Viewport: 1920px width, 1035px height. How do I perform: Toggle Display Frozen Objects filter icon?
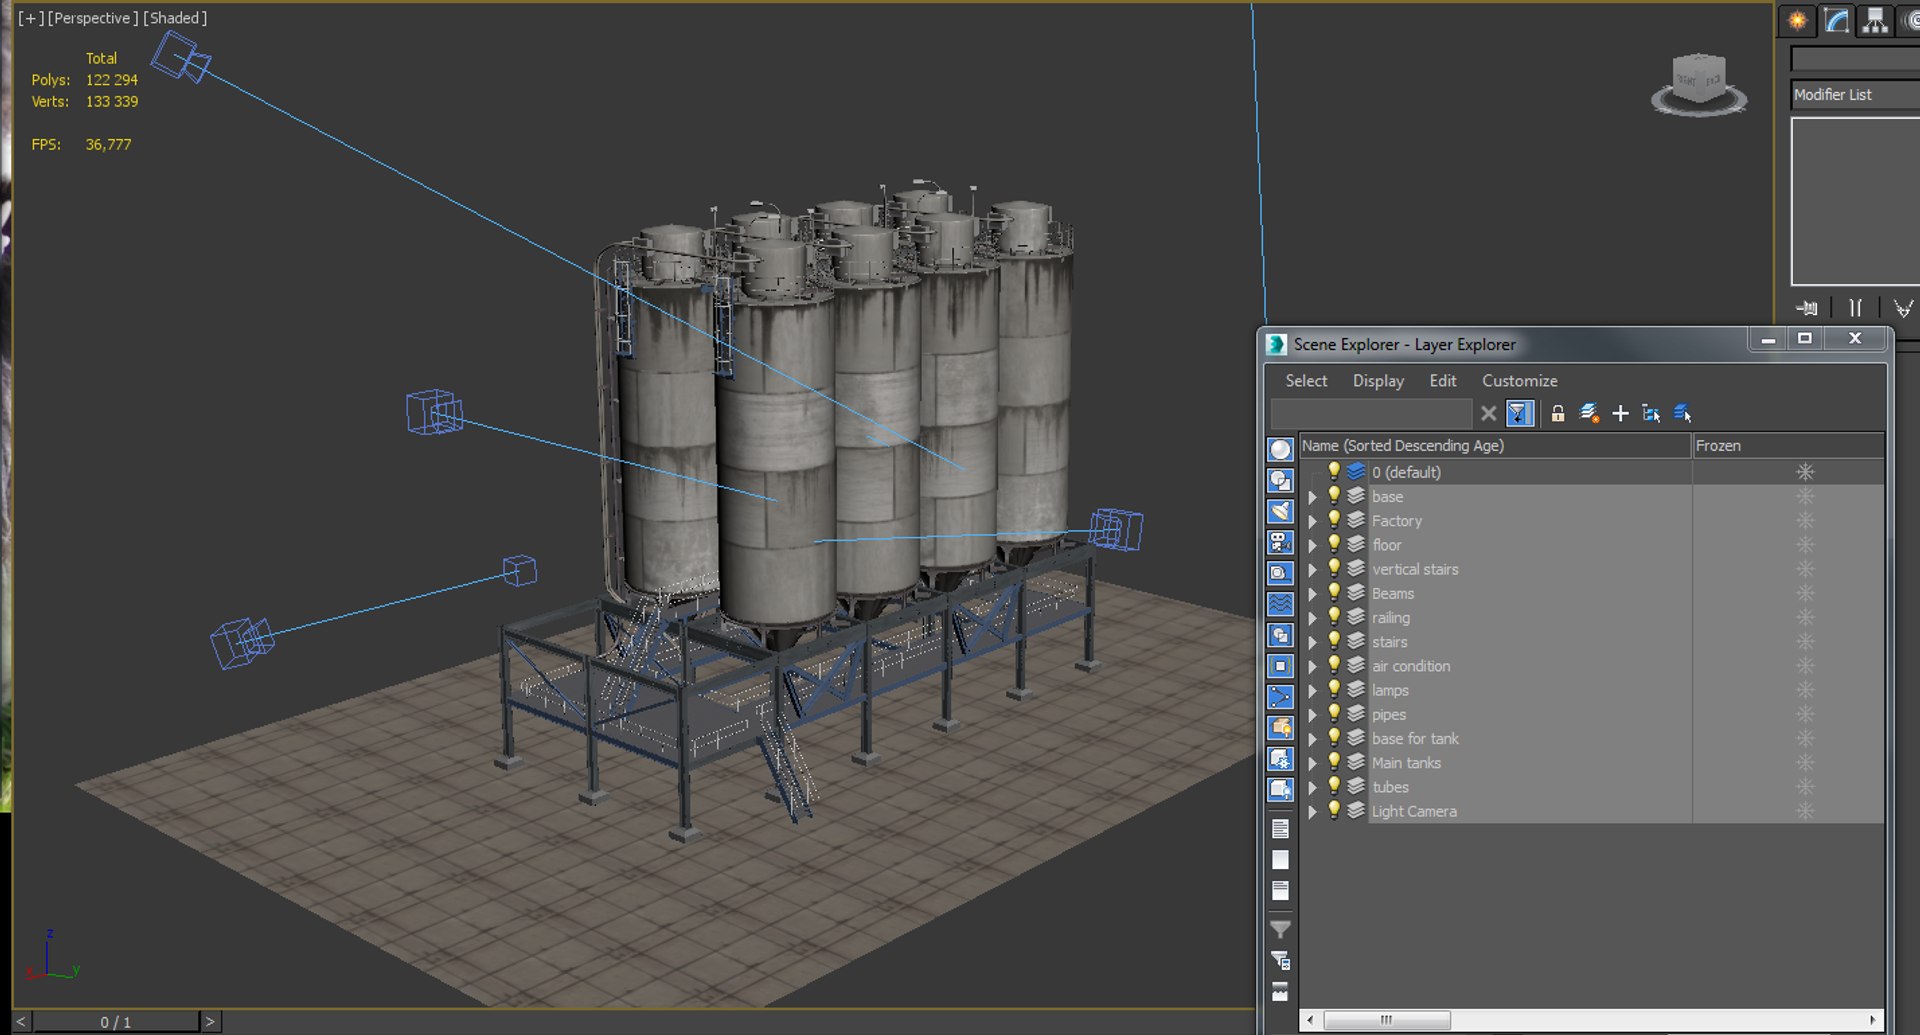pos(1280,759)
